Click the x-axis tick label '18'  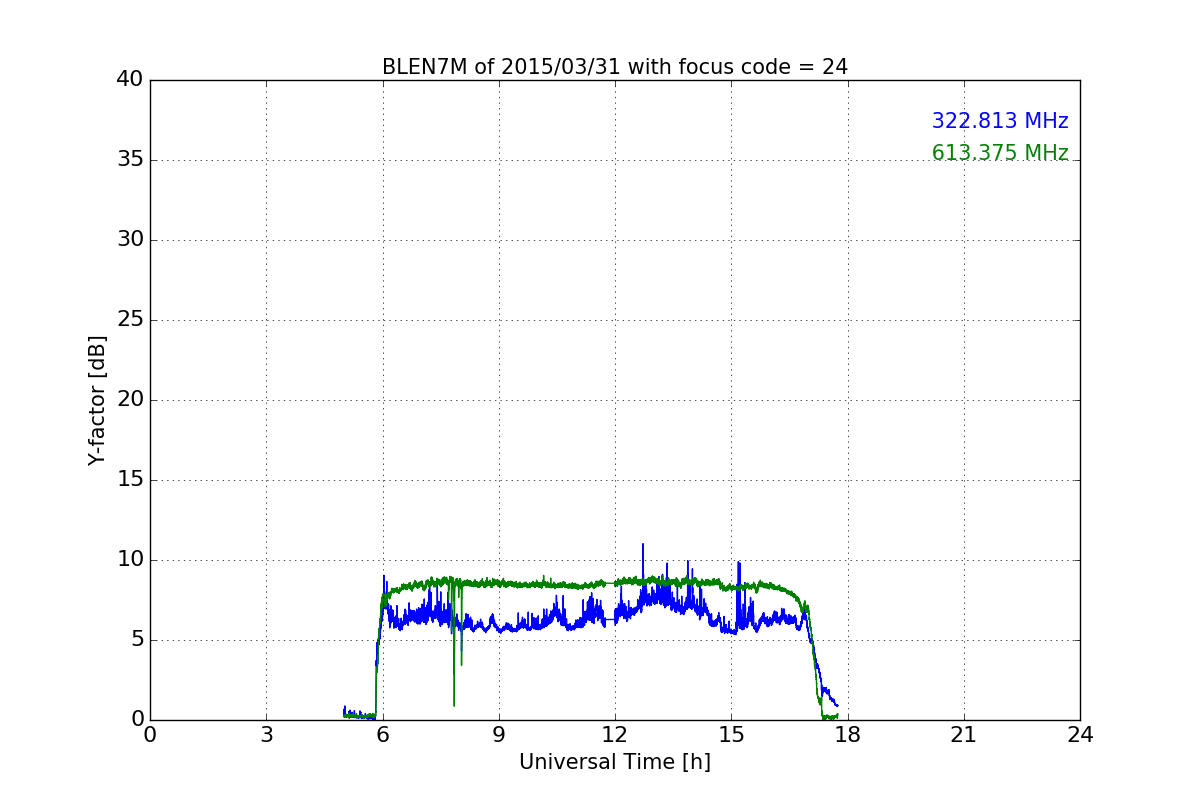(848, 735)
